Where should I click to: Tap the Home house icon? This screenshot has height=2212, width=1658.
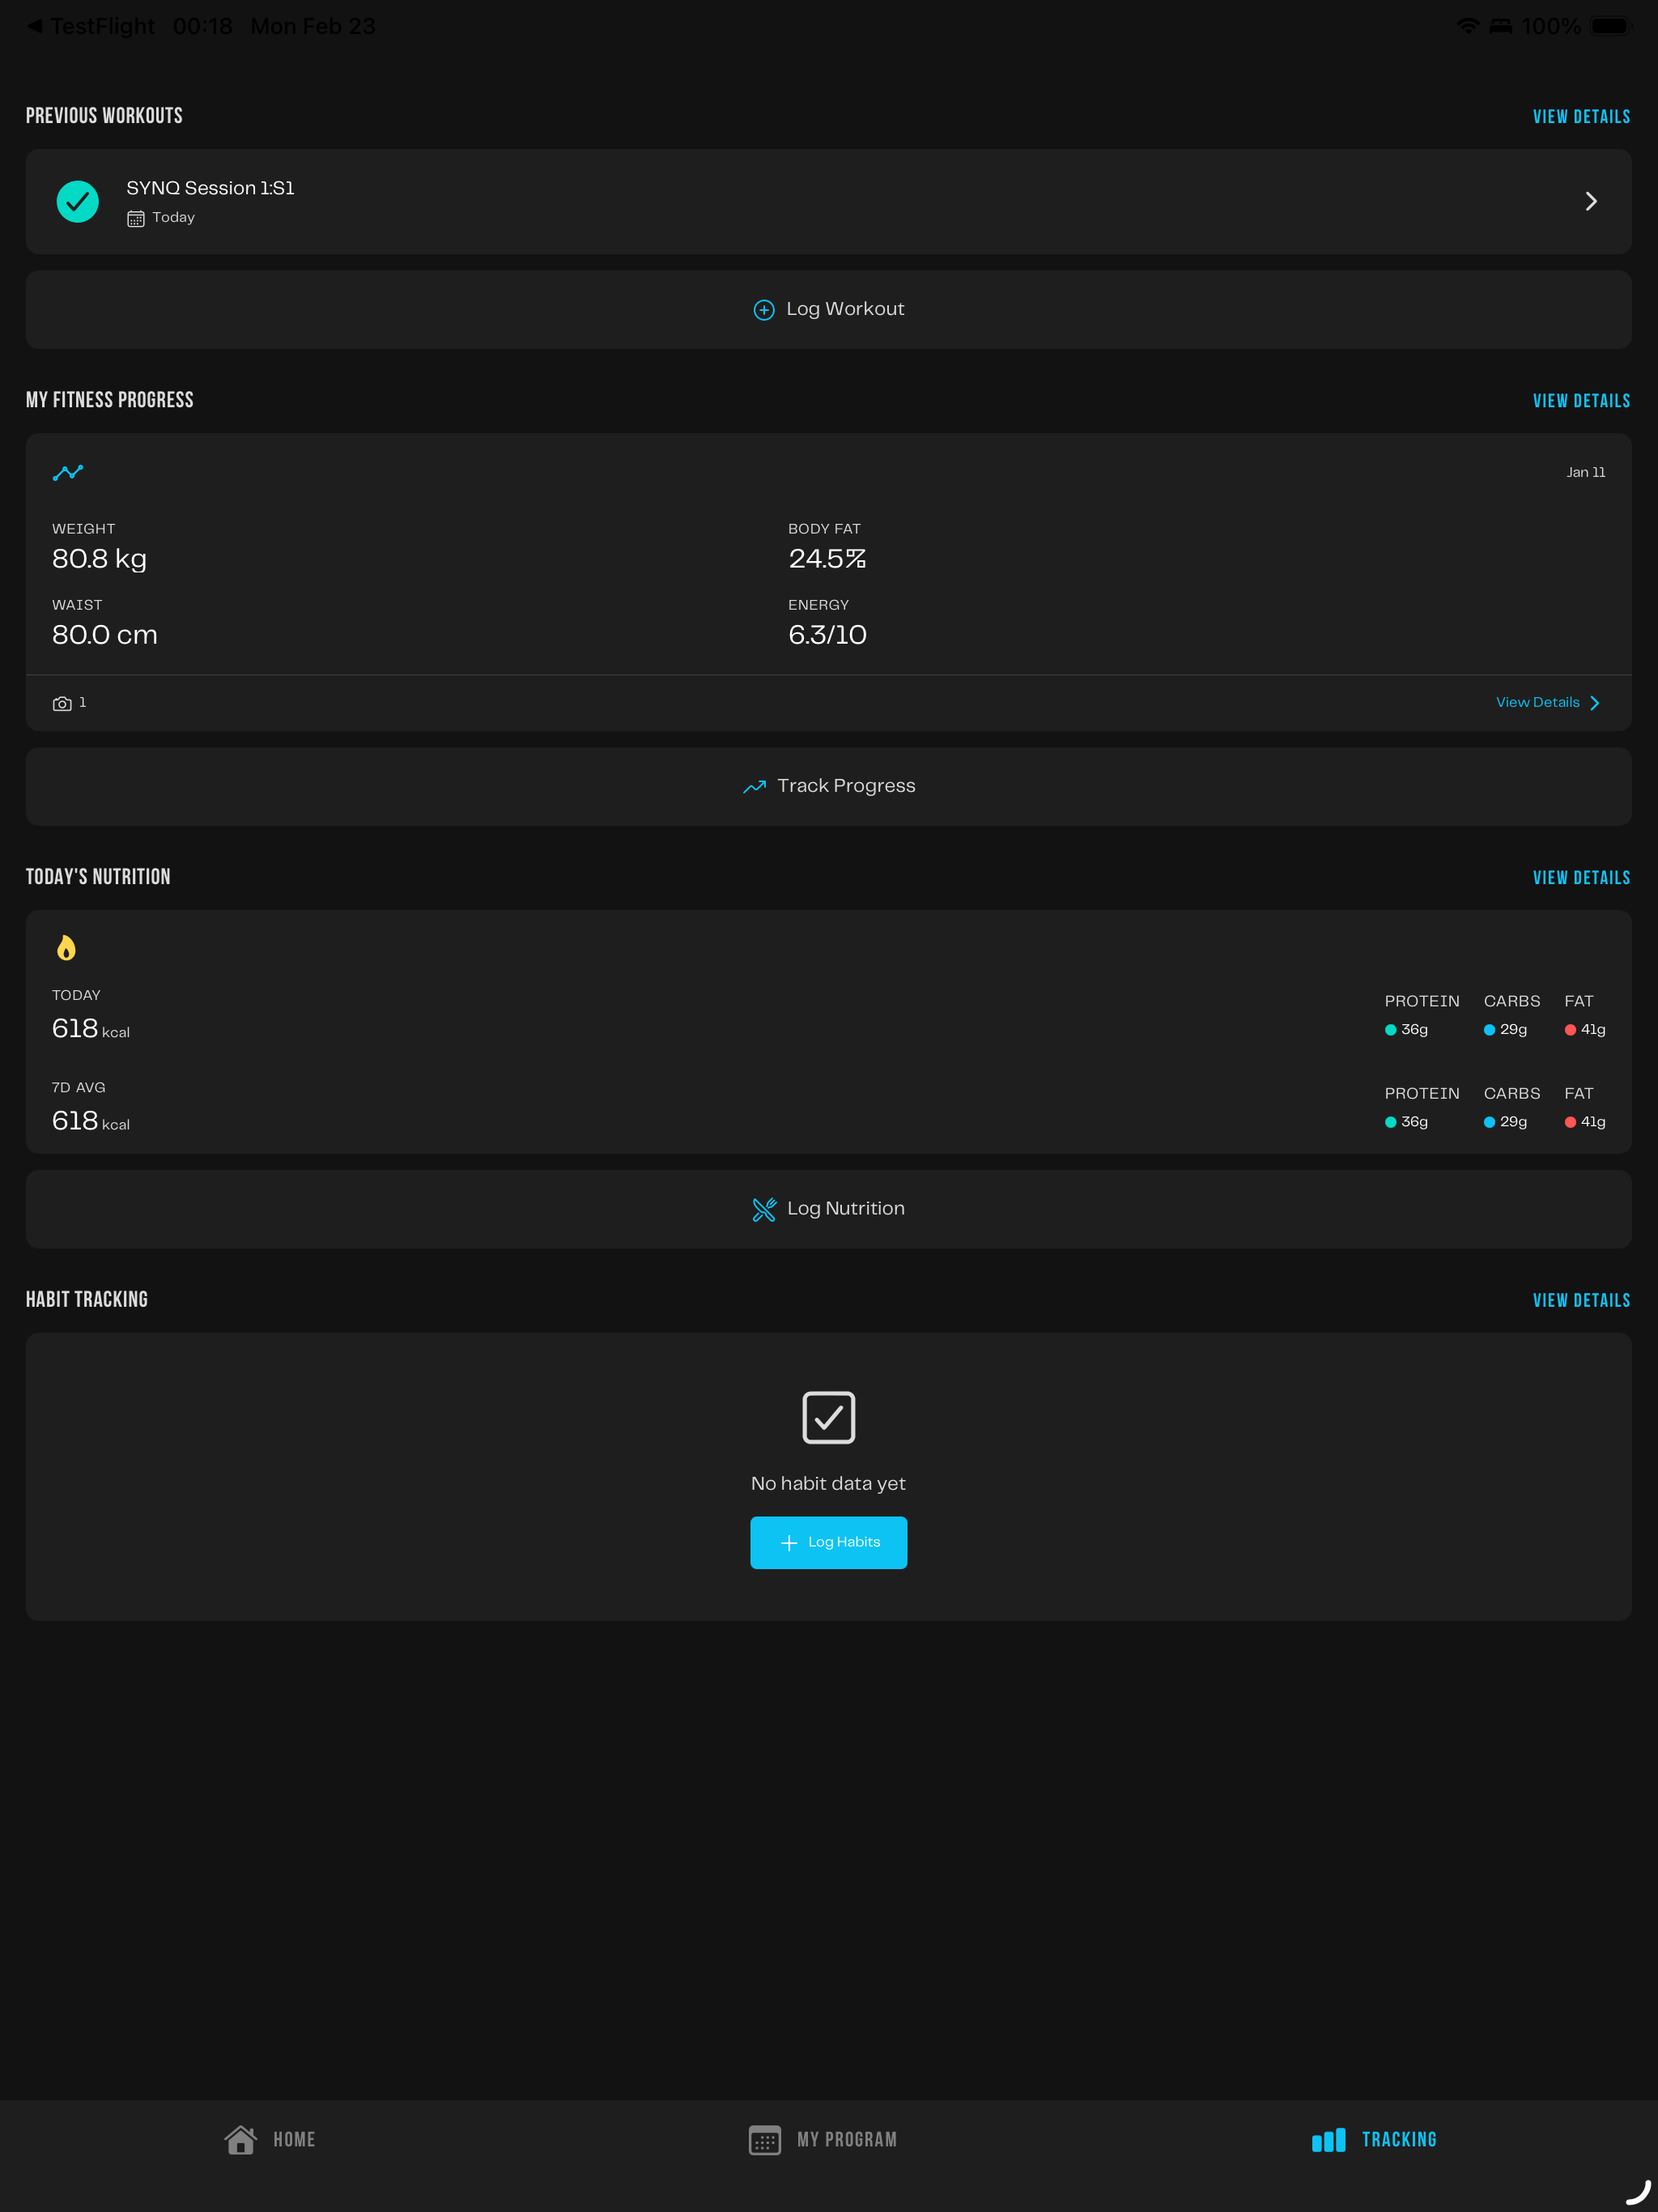pyautogui.click(x=240, y=2139)
